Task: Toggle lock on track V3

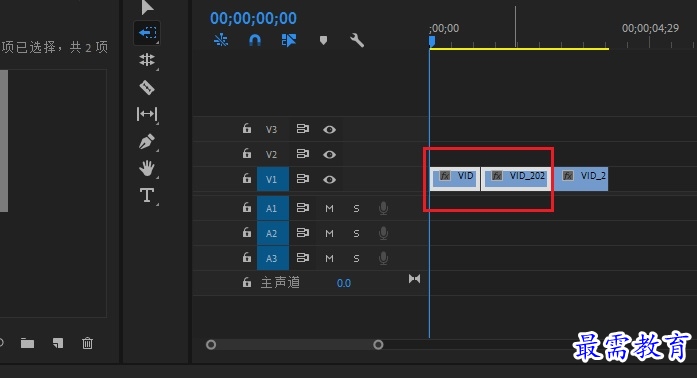Action: tap(247, 129)
